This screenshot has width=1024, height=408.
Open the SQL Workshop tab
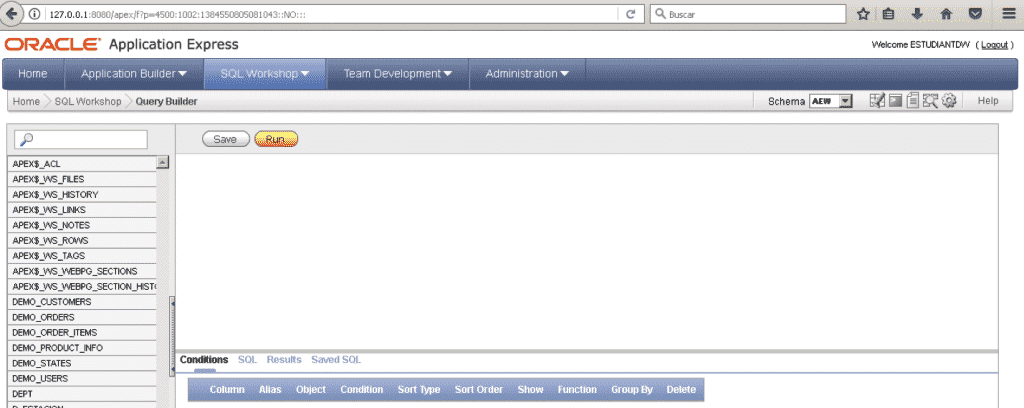(265, 74)
